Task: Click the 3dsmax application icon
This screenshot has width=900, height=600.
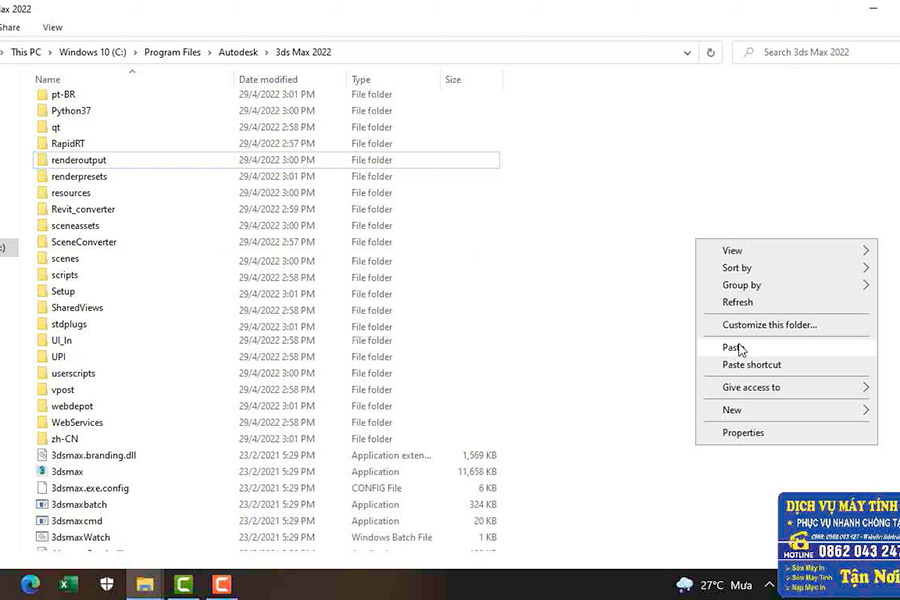Action: click(42, 471)
